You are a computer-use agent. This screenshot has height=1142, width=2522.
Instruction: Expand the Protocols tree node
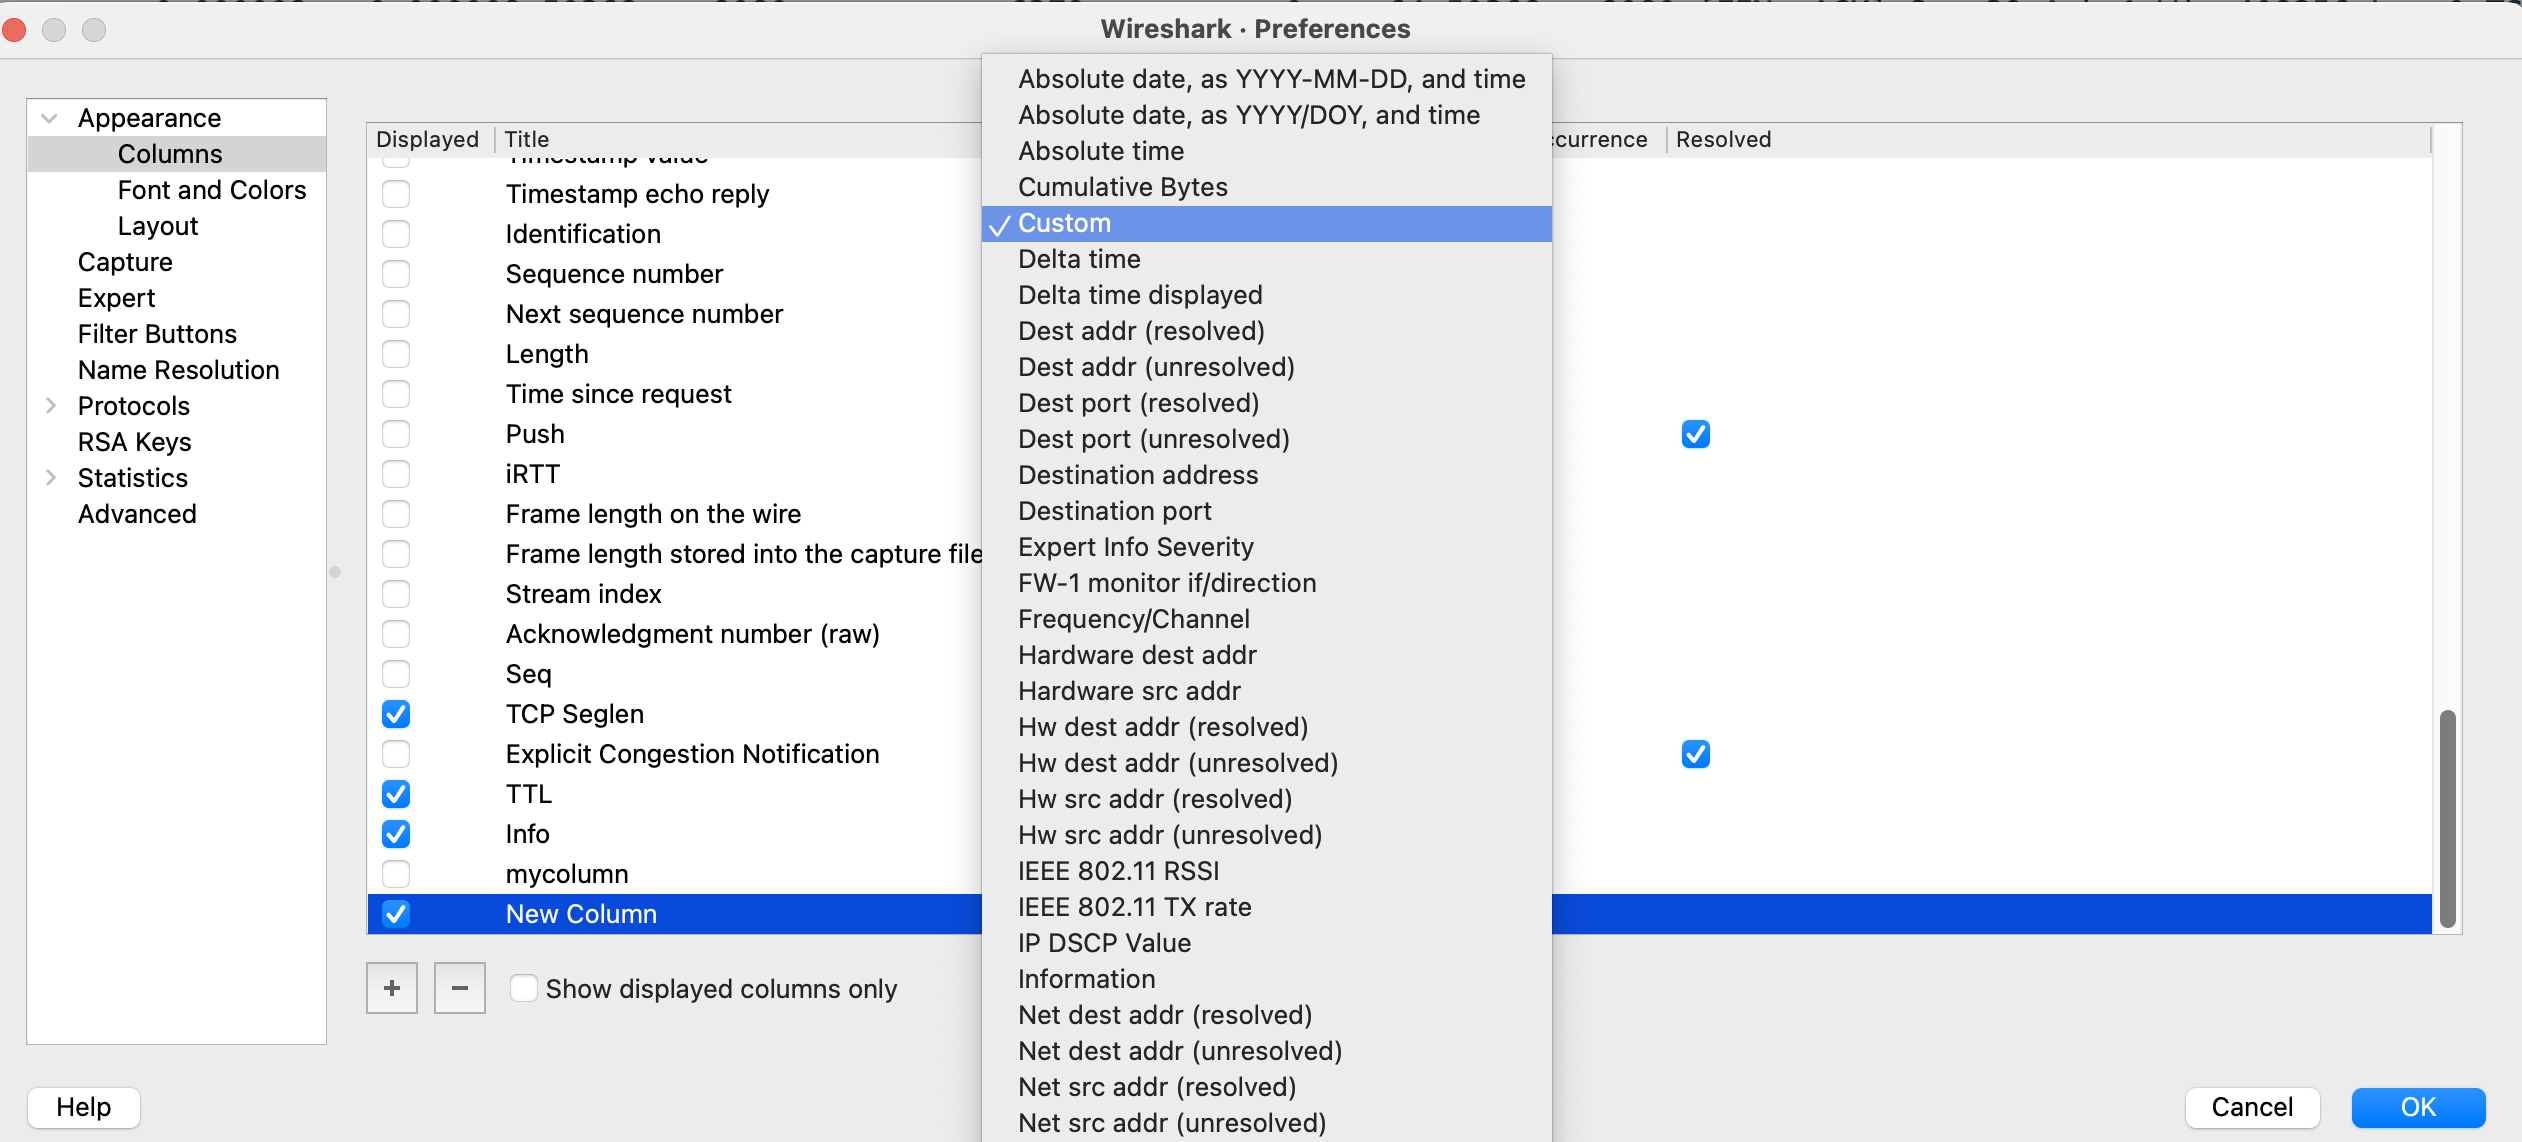(x=51, y=406)
